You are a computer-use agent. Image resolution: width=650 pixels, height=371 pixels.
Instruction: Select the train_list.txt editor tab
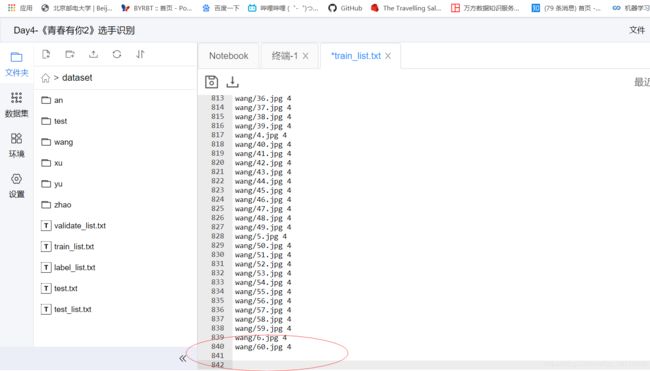[x=356, y=56]
